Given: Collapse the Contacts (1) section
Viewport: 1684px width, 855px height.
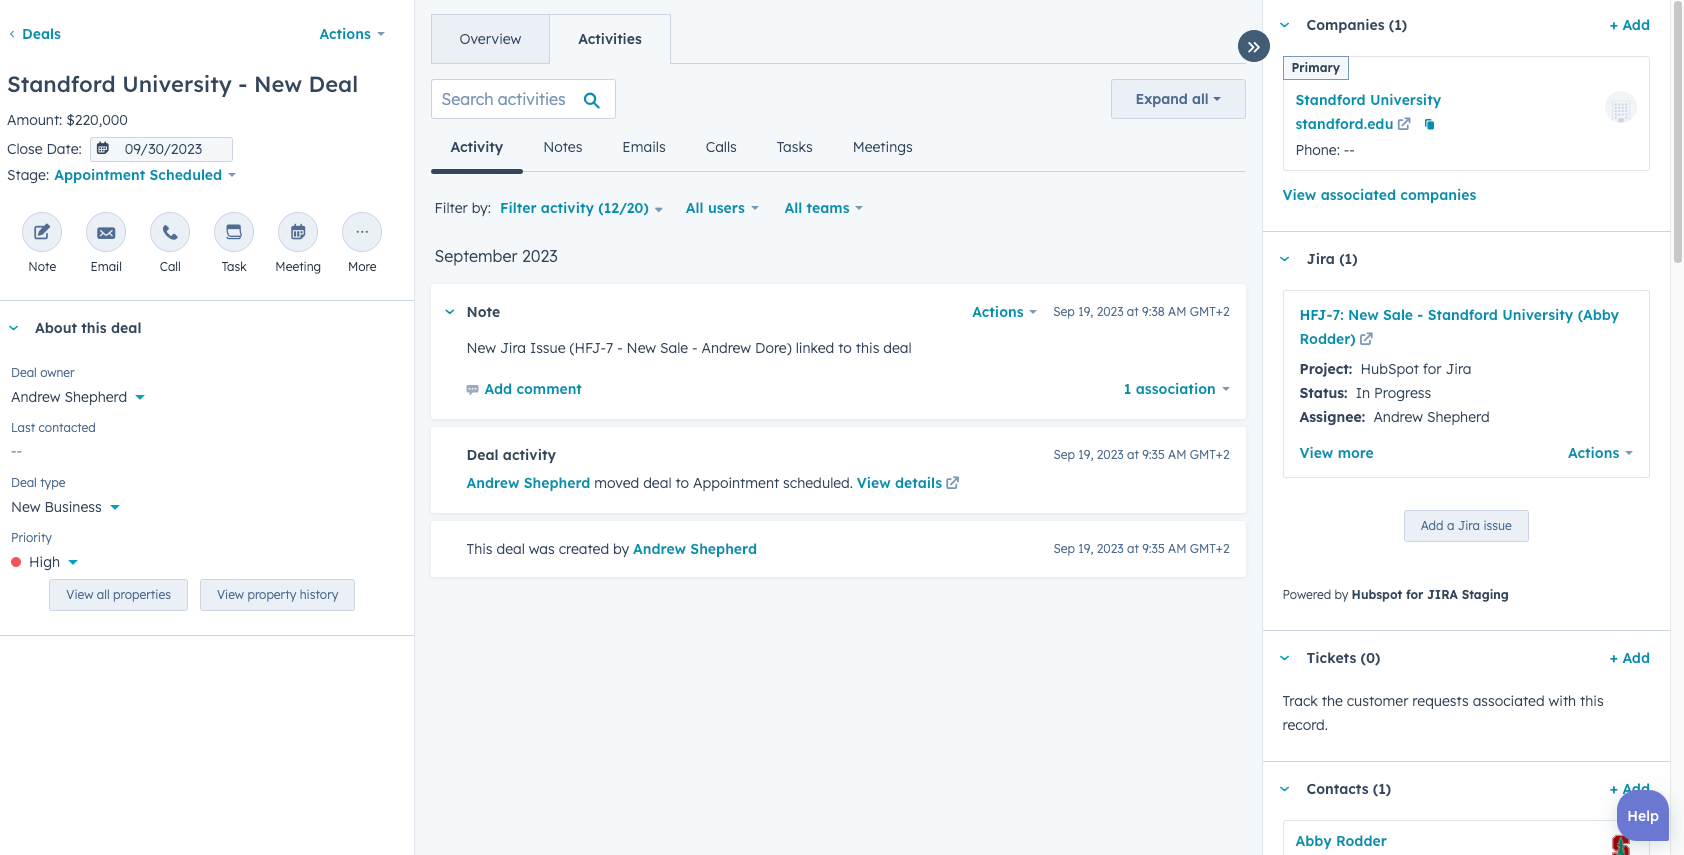Looking at the screenshot, I should 1285,789.
